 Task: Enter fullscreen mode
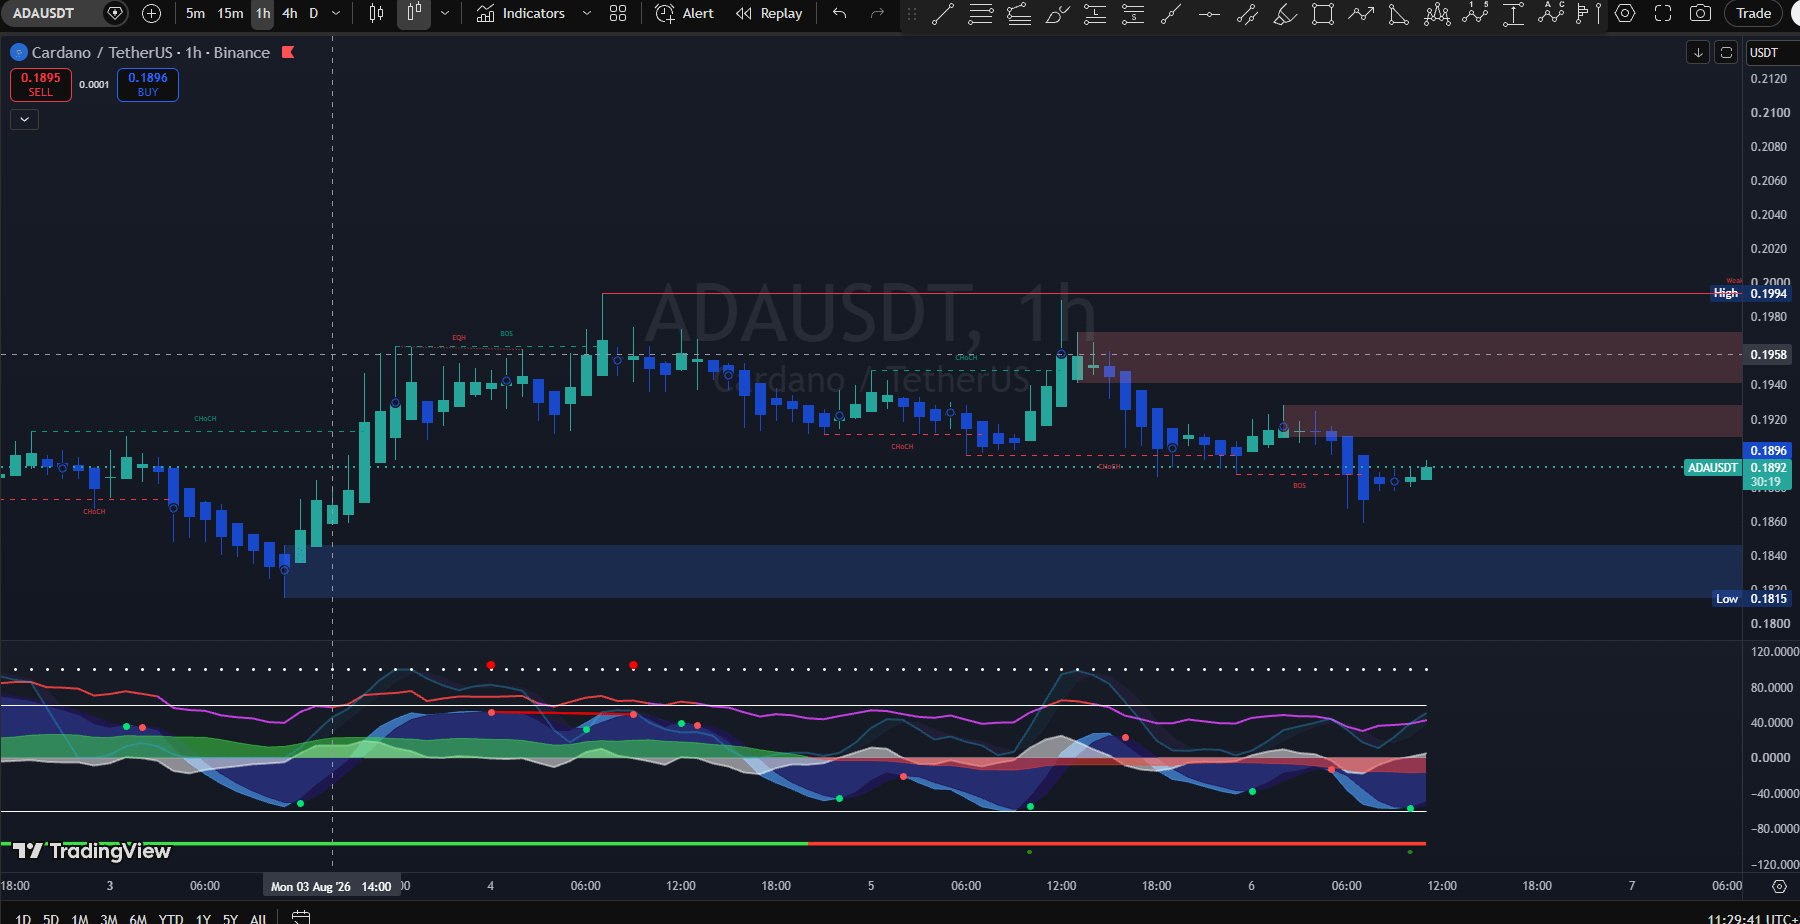pyautogui.click(x=1663, y=13)
